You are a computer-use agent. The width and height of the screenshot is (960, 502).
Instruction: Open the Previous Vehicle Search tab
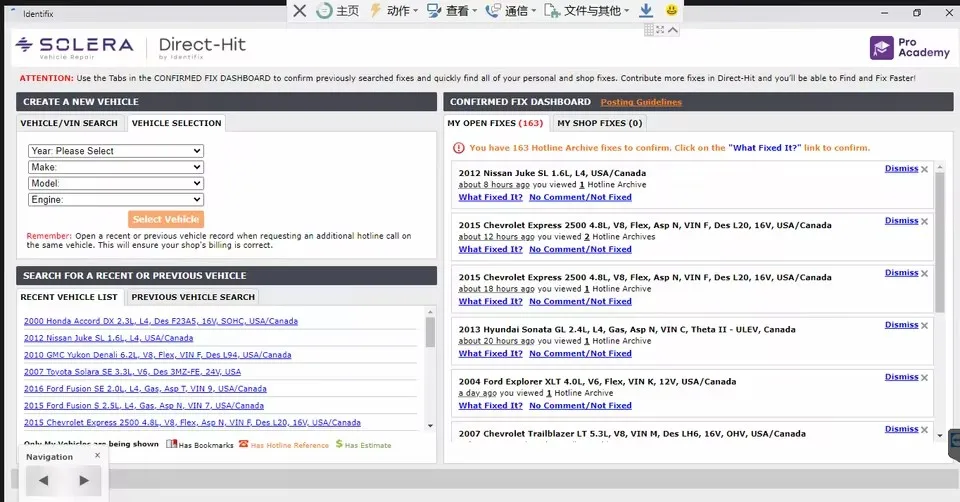click(x=193, y=297)
